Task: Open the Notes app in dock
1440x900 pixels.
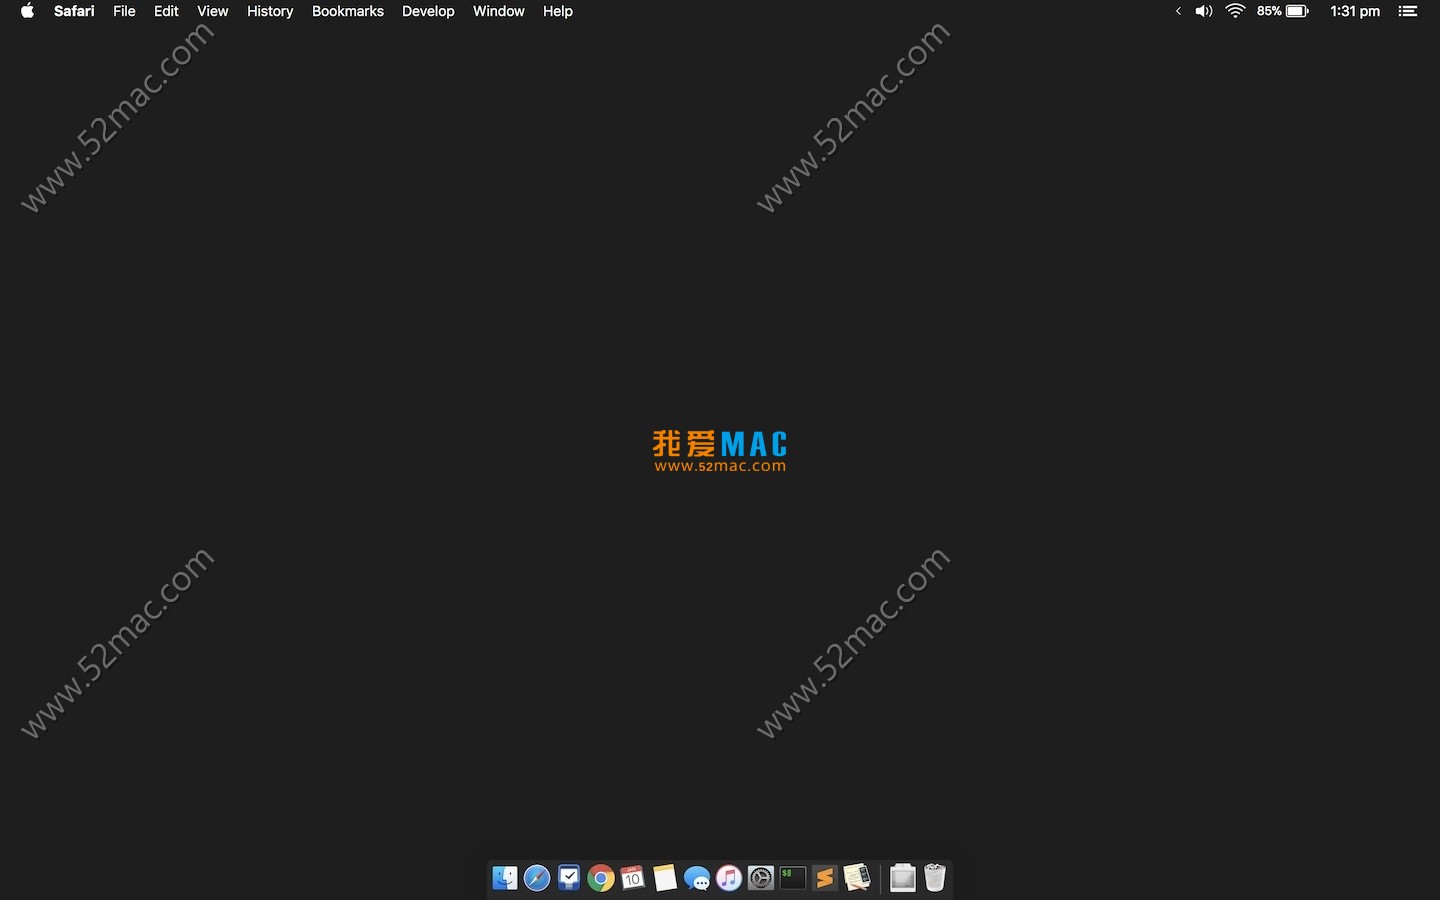Action: pyautogui.click(x=665, y=878)
